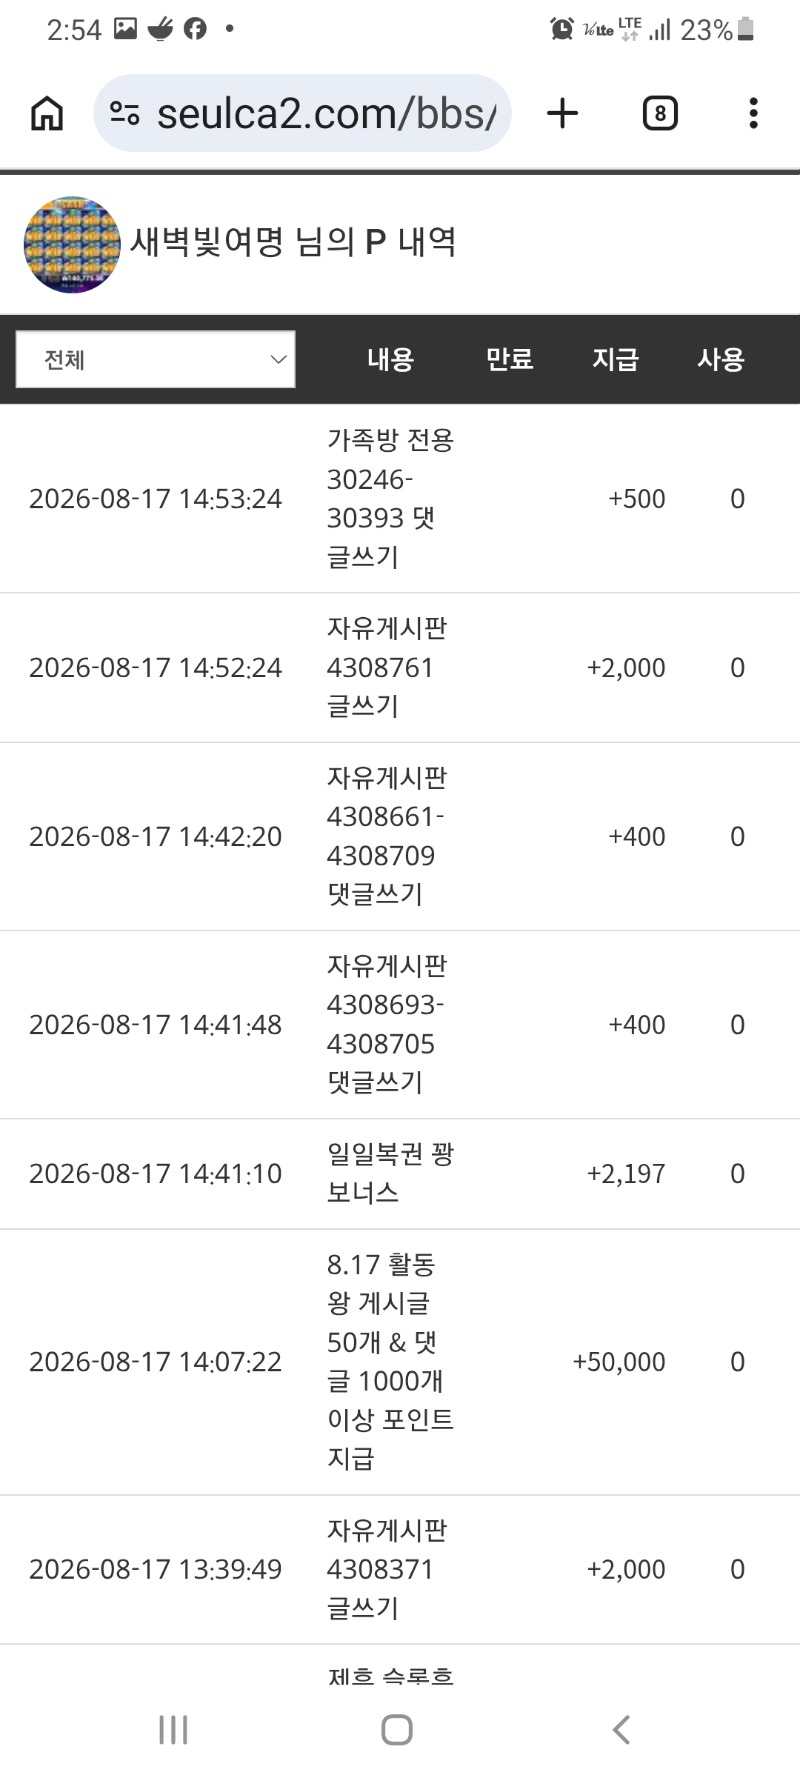Viewport: 800px width, 1778px height.
Task: Click the seulca2.com address bar
Action: tap(303, 113)
